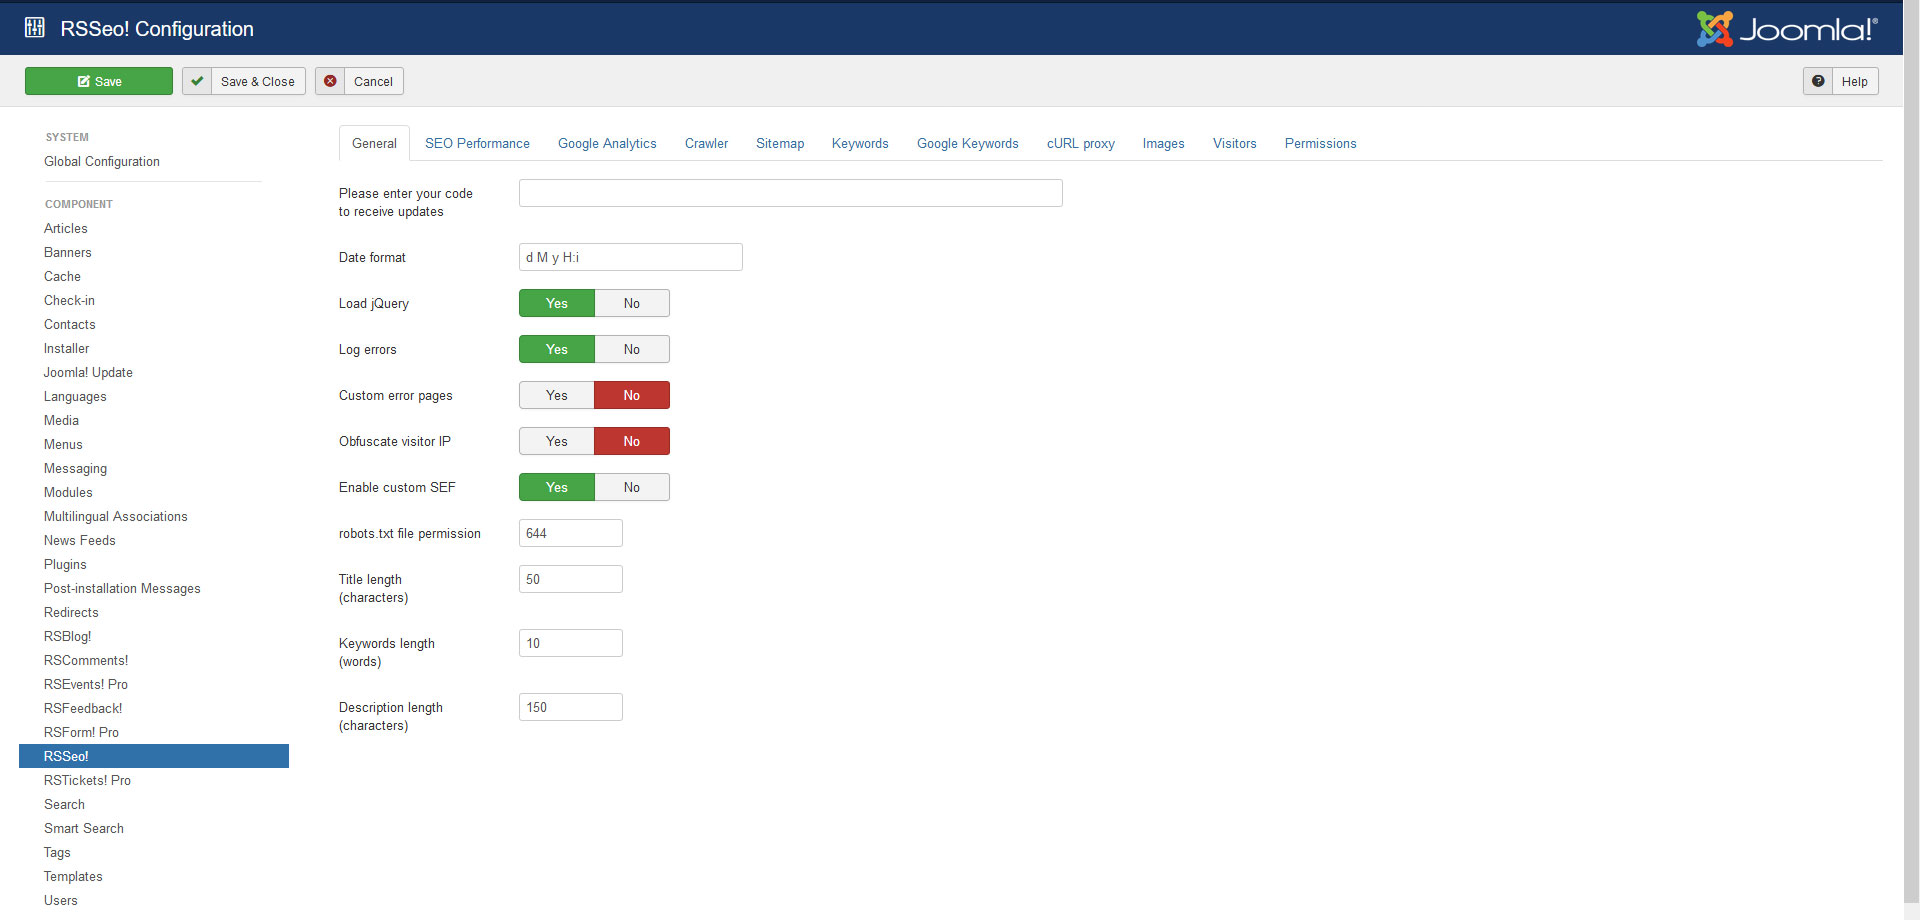Click the Description length field
The width and height of the screenshot is (1920, 920).
click(x=570, y=707)
